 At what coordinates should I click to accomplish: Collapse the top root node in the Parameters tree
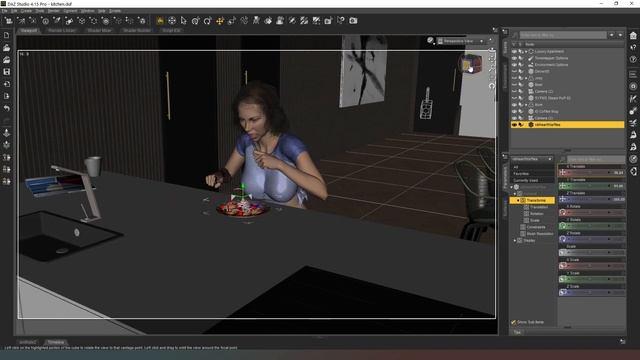pos(512,187)
